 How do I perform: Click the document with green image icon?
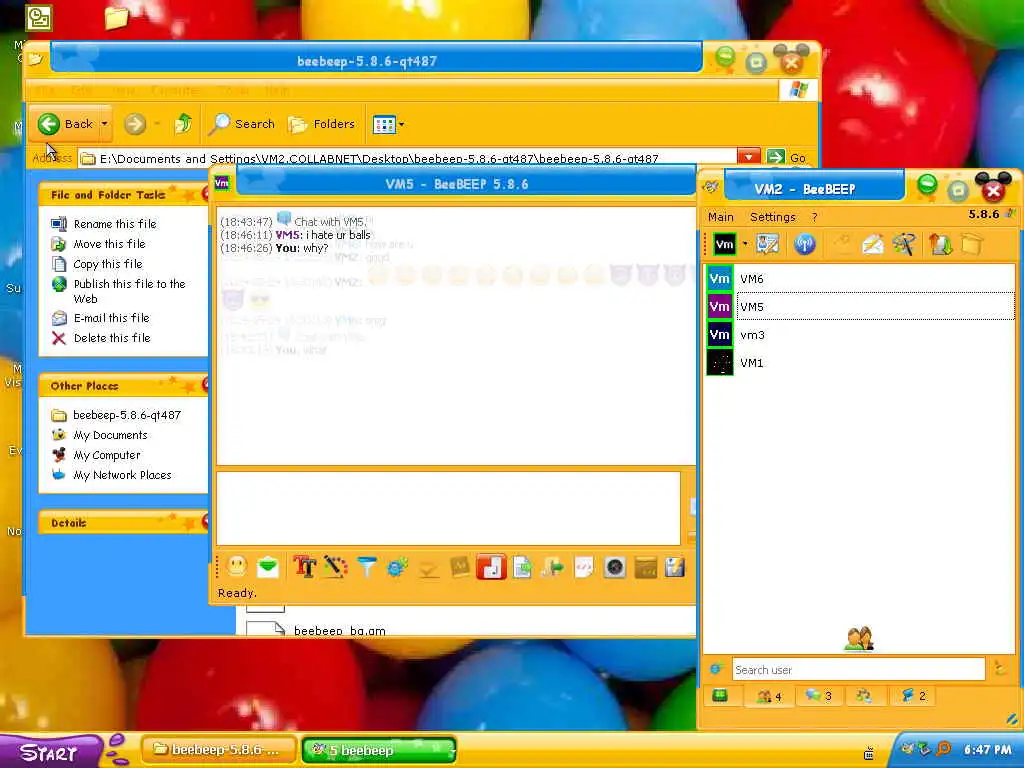click(x=522, y=567)
